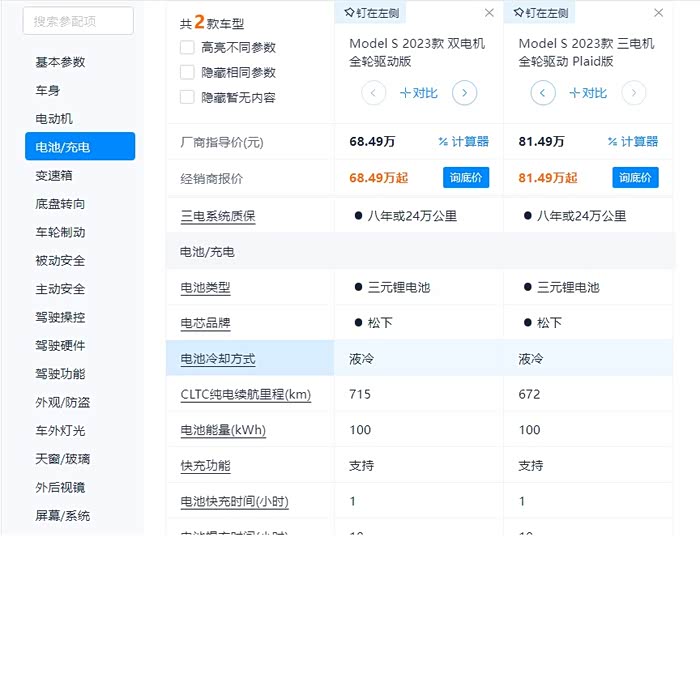
Task: Toggle 隐藏相同参数 checkbox
Action: coord(187,72)
